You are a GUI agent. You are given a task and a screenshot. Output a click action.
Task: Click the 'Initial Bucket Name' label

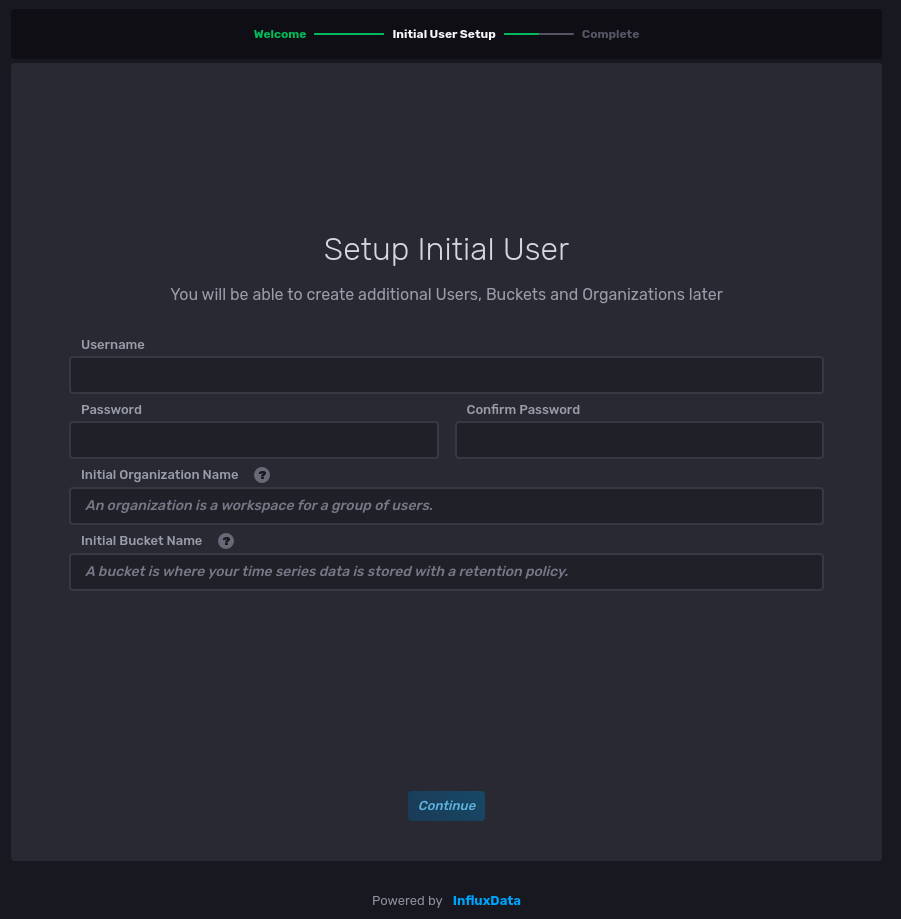tap(141, 541)
